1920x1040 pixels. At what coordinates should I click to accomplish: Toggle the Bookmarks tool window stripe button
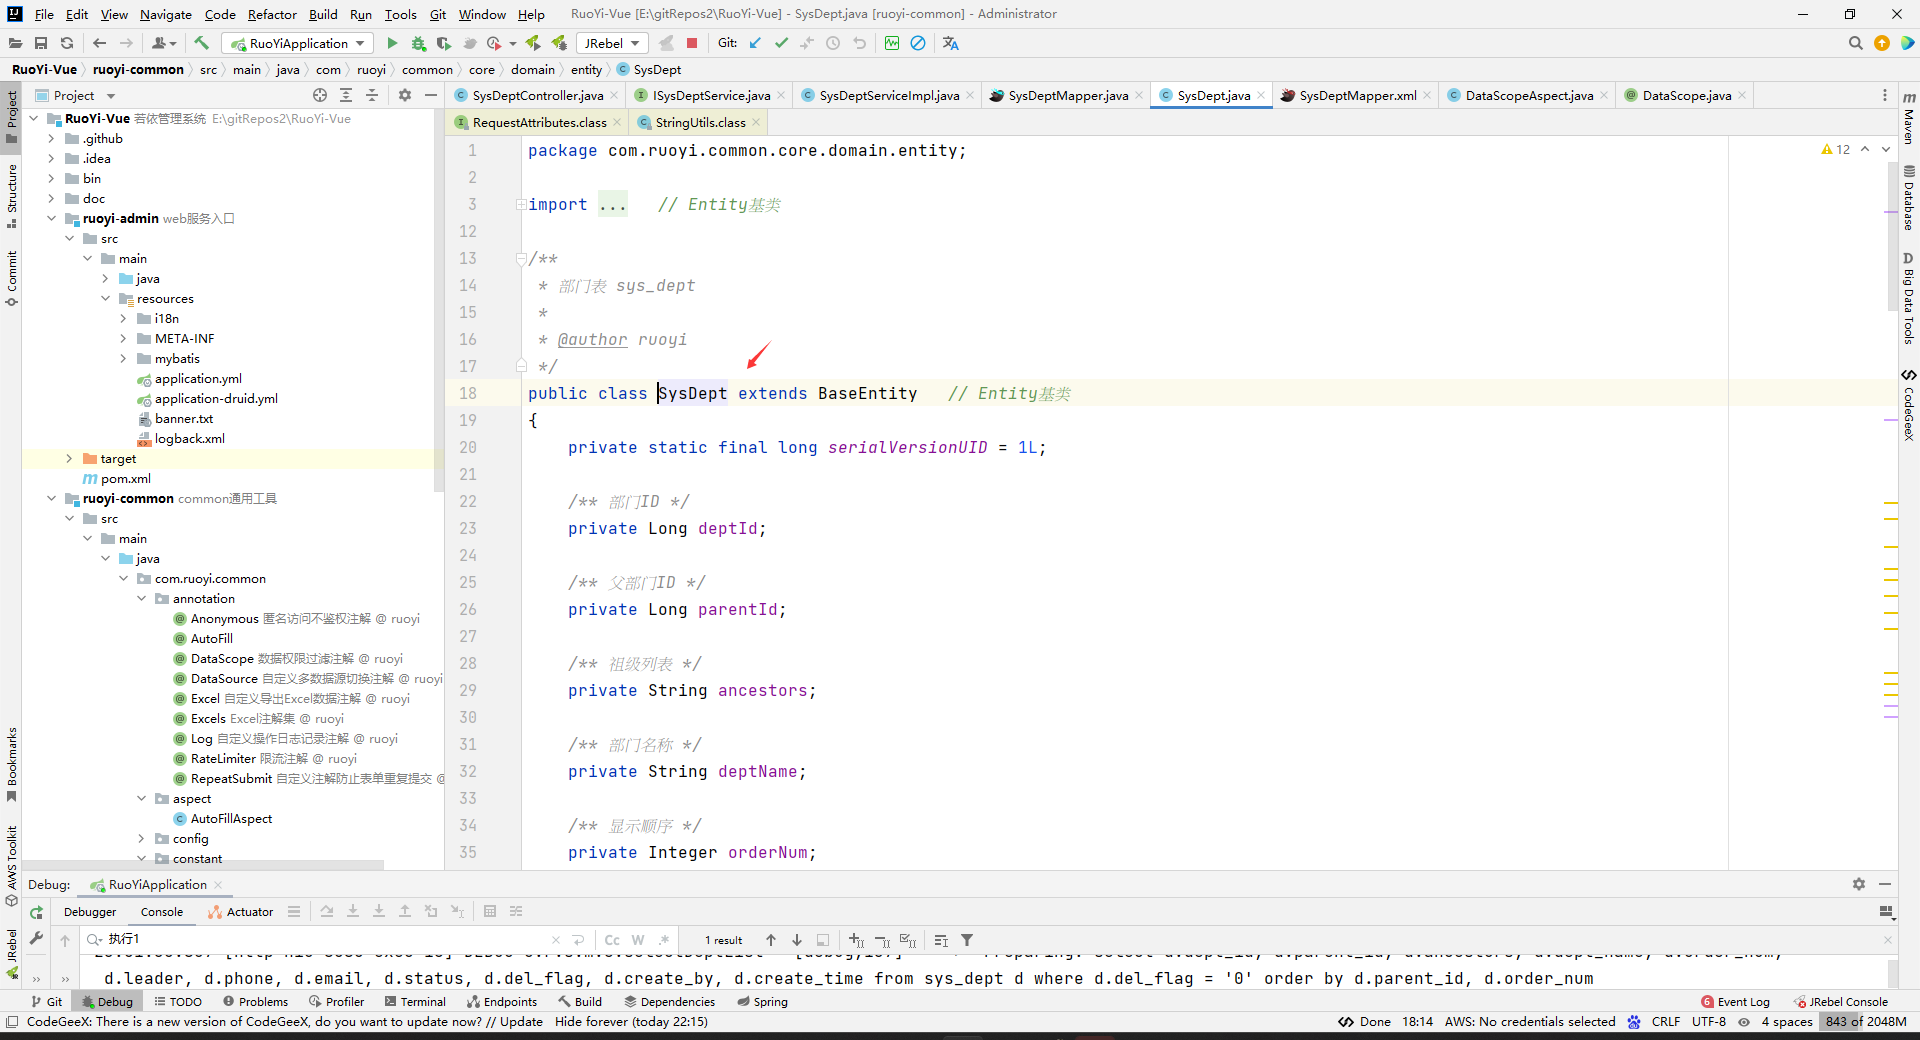(x=11, y=763)
